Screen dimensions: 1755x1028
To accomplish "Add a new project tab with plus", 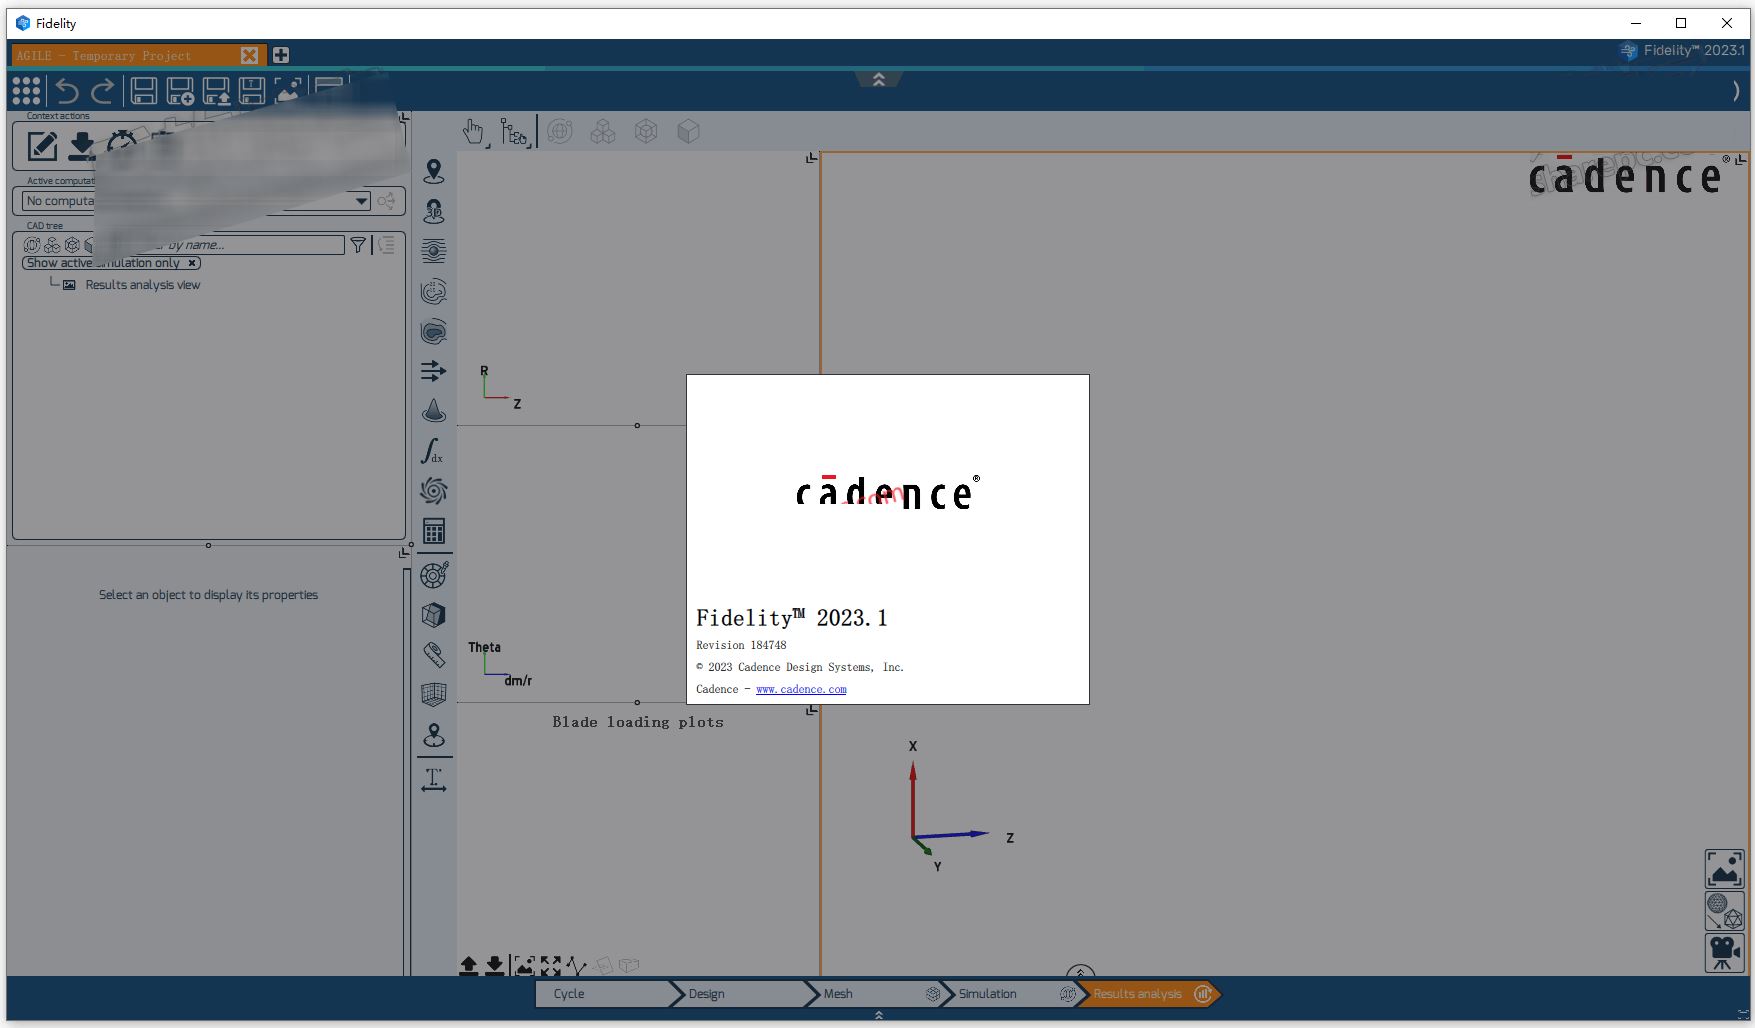I will [x=281, y=55].
